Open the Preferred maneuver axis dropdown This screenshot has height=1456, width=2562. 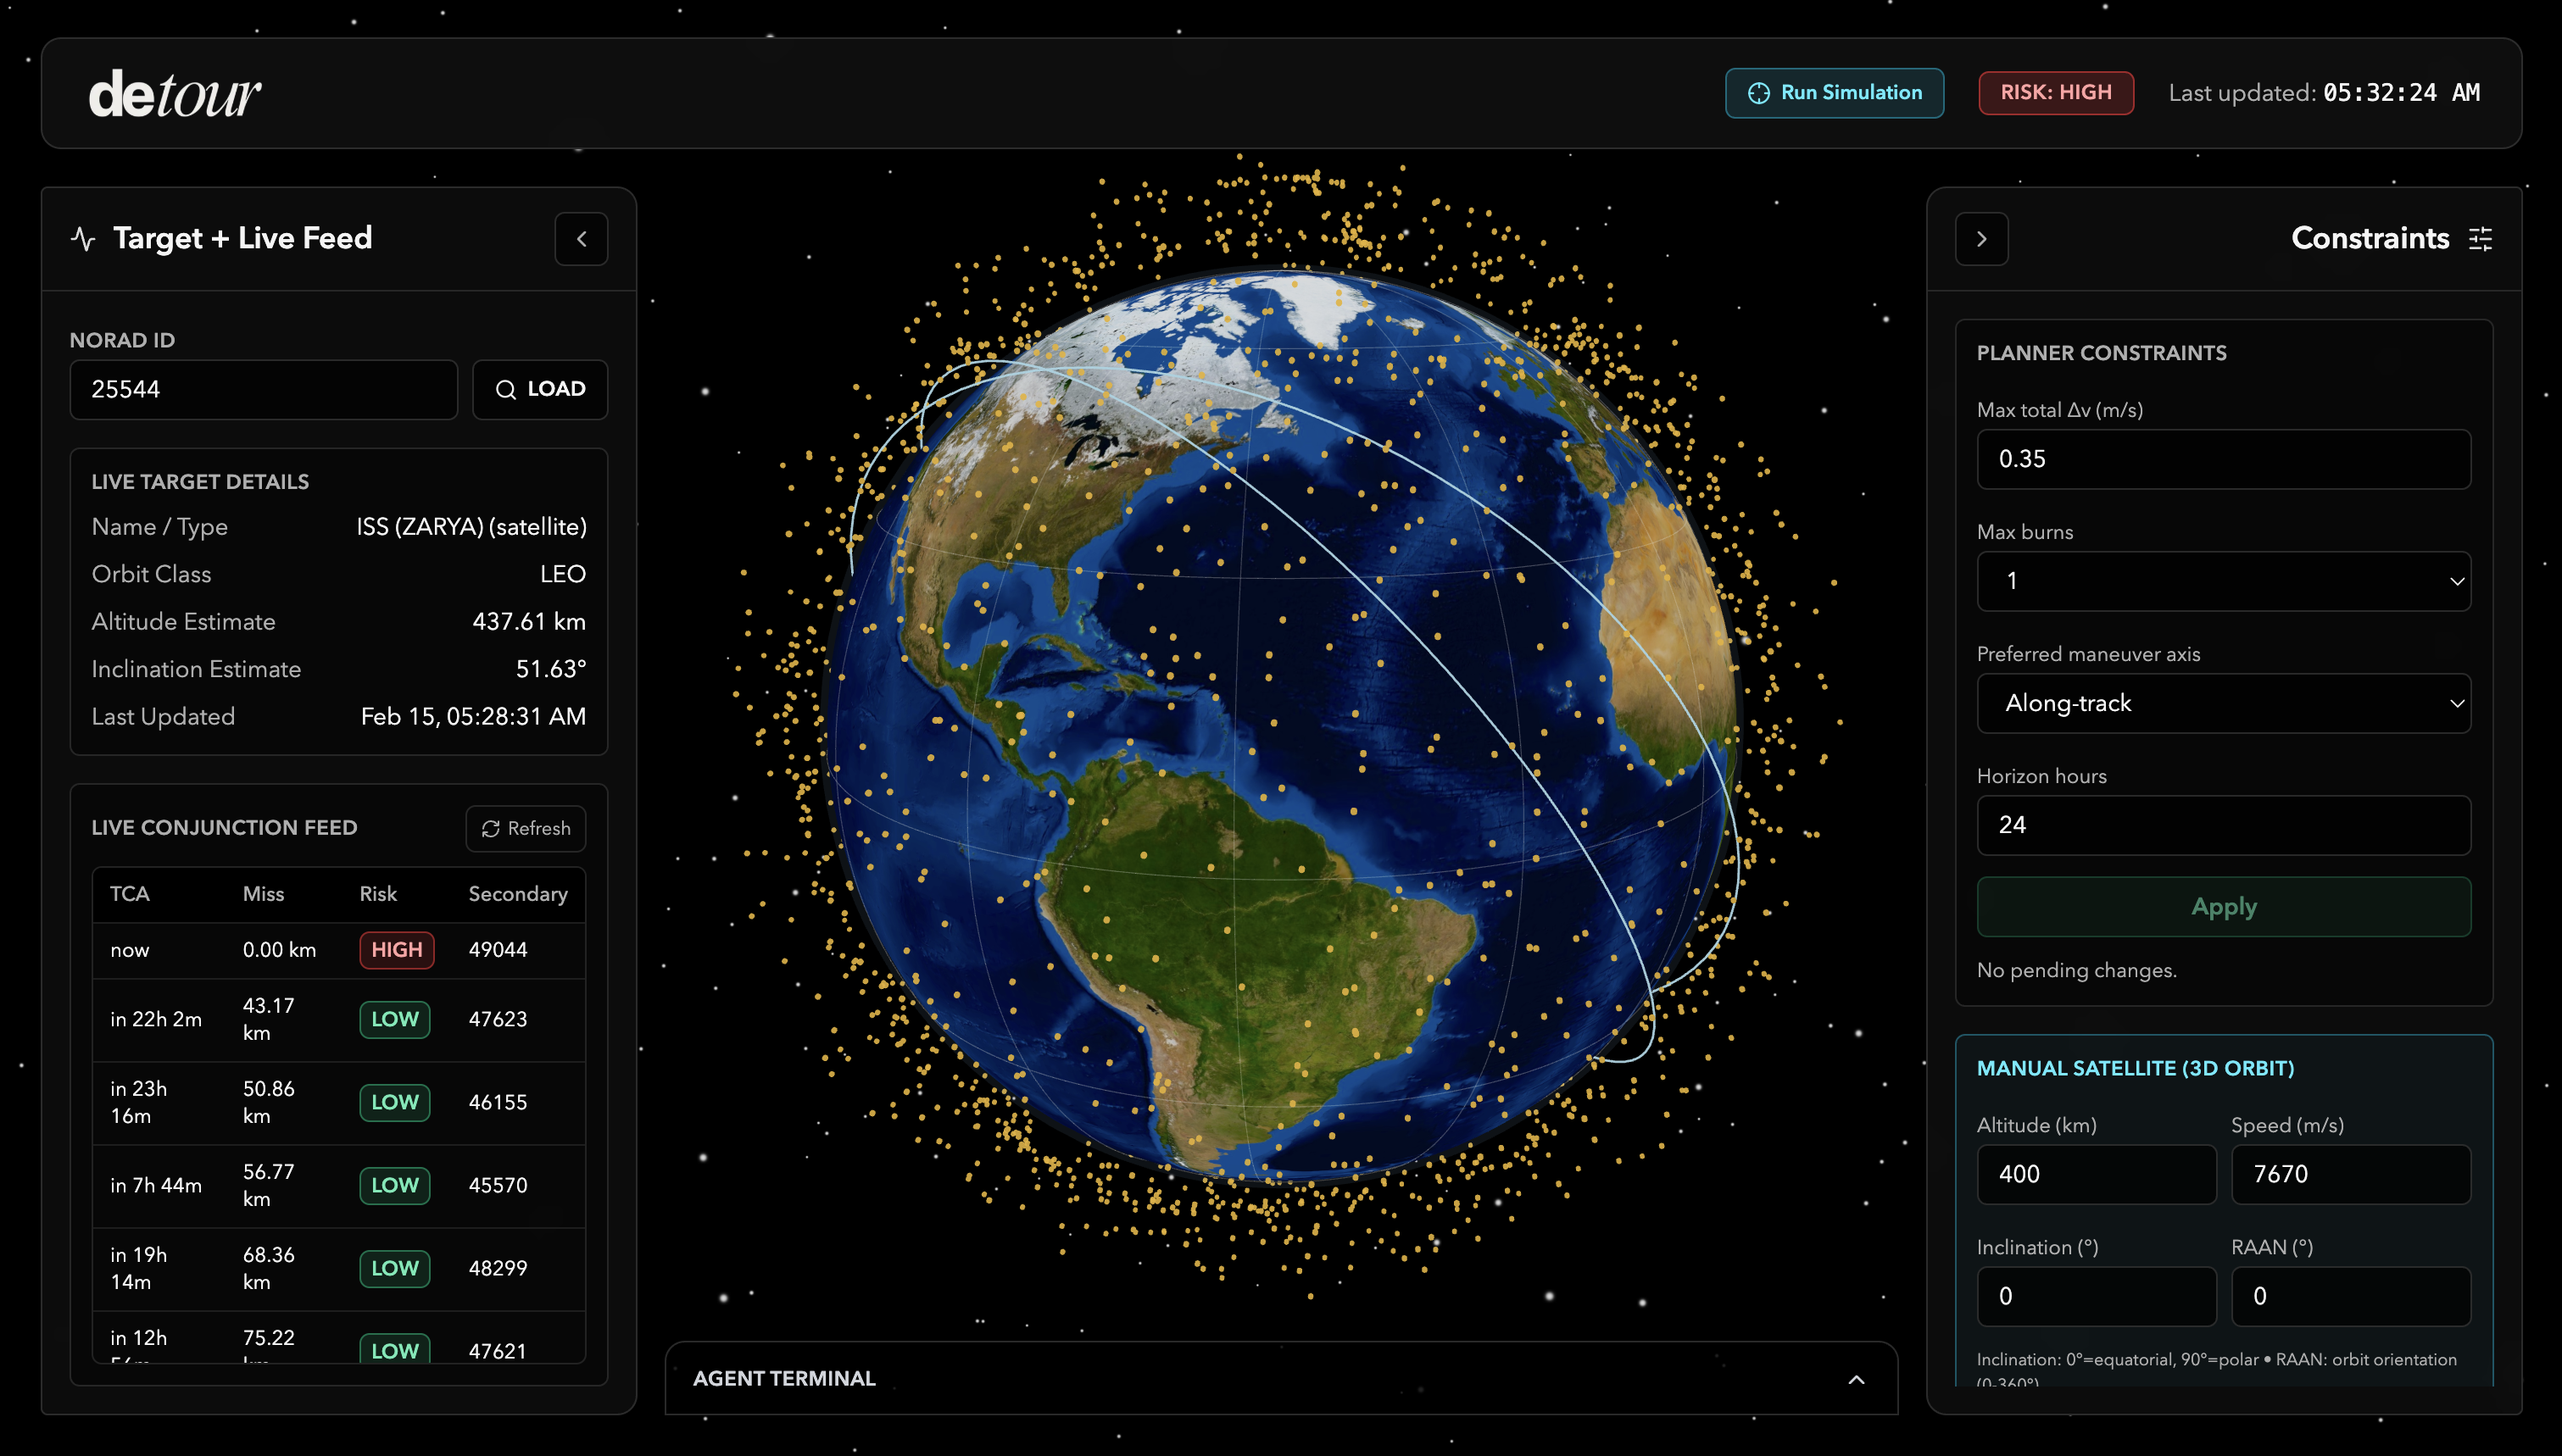(x=2223, y=703)
